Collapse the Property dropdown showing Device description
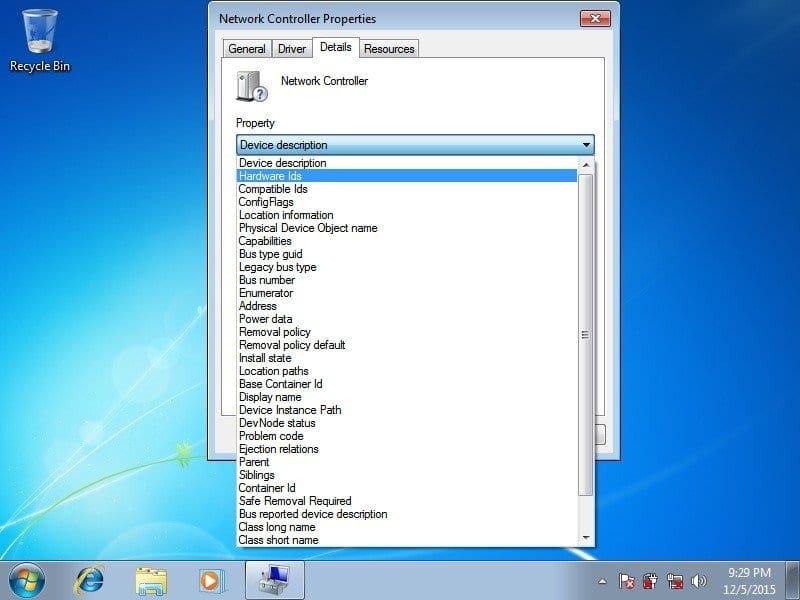 (x=415, y=145)
